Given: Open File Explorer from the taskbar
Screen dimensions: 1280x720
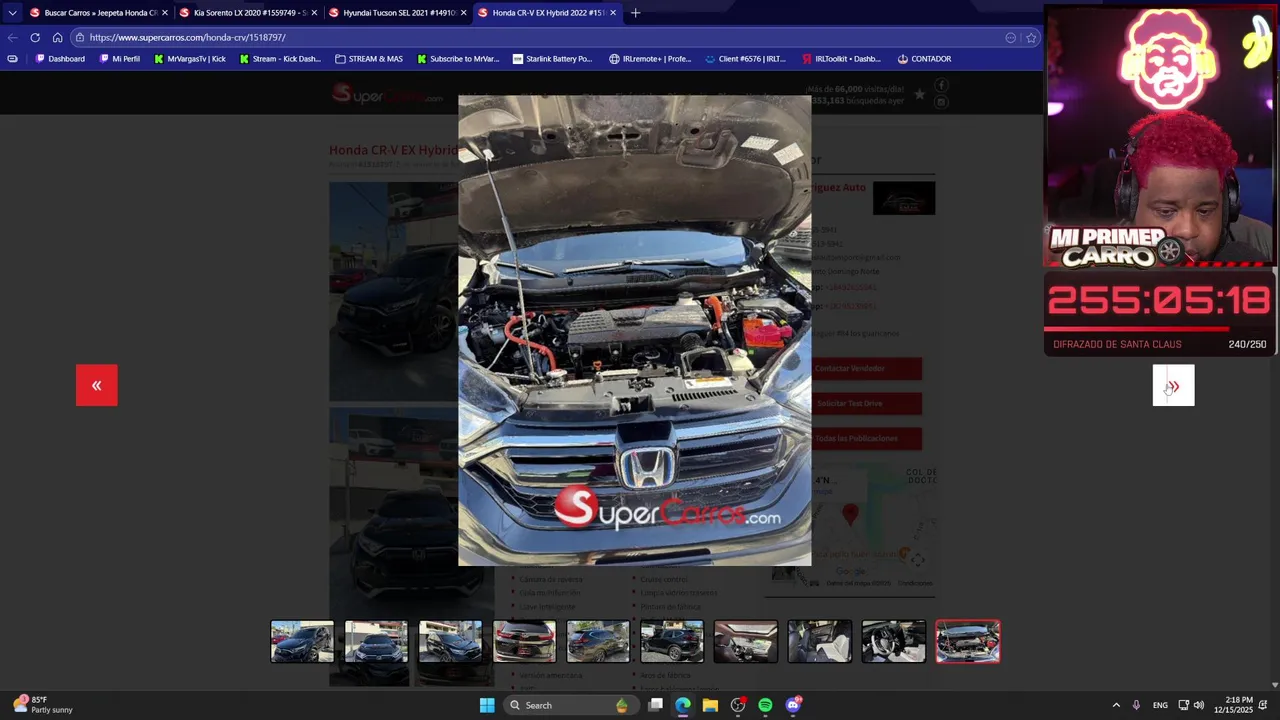Looking at the screenshot, I should pos(710,705).
